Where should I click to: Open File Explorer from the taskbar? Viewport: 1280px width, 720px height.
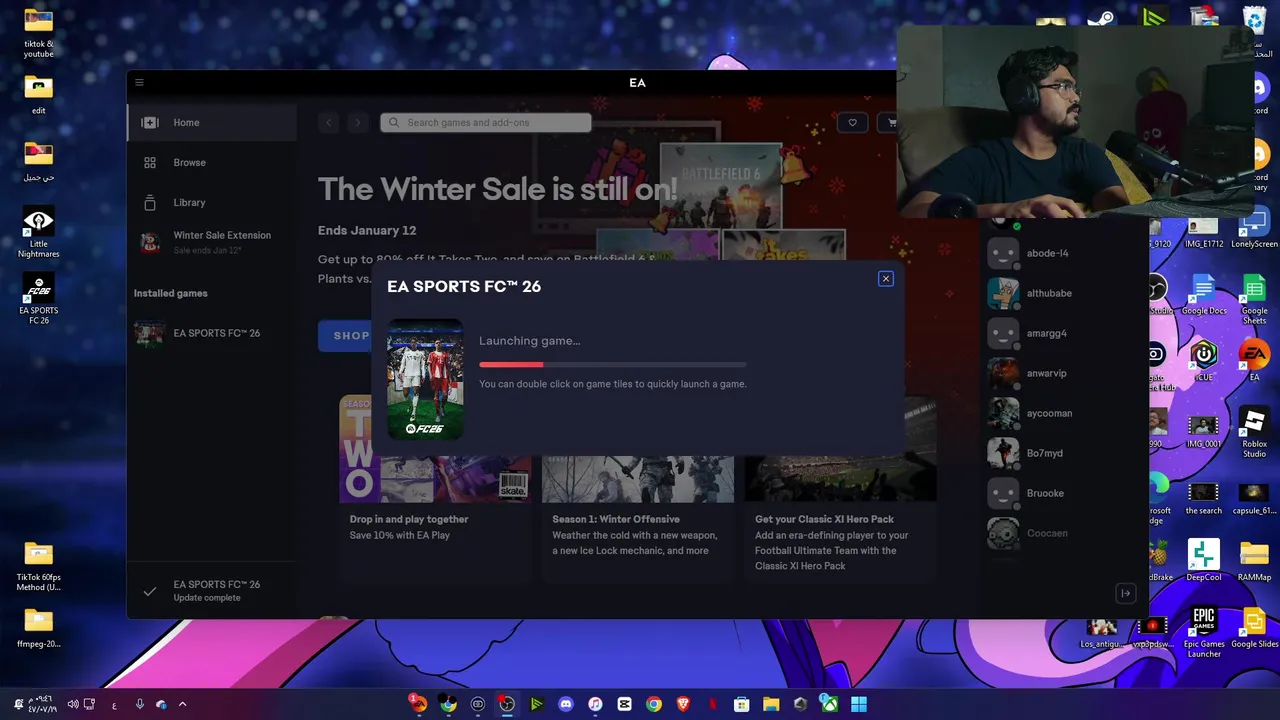771,704
